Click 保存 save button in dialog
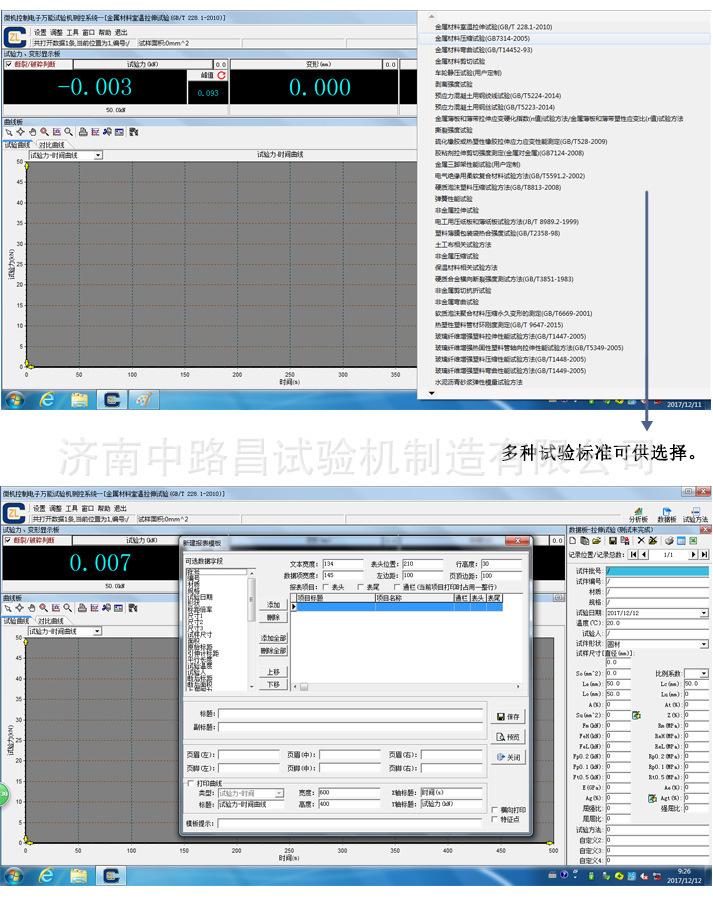The height and width of the screenshot is (899, 713). point(508,717)
